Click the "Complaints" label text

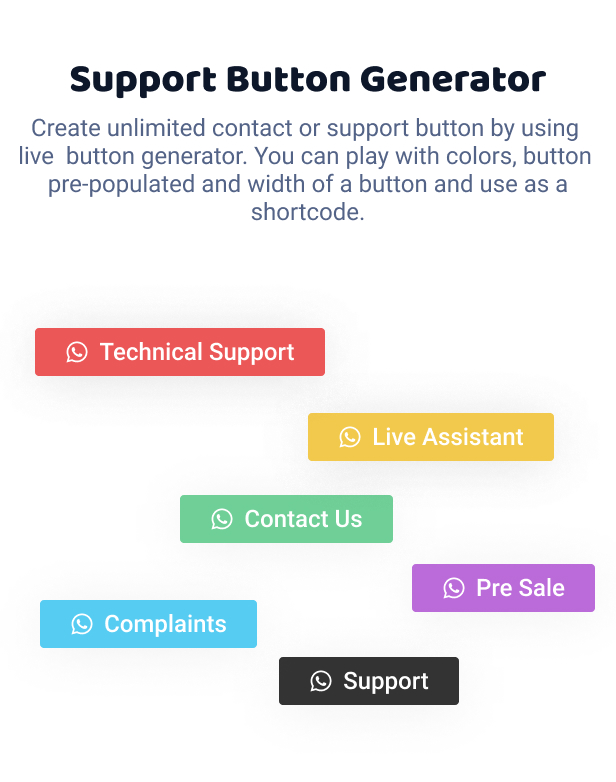click(165, 624)
